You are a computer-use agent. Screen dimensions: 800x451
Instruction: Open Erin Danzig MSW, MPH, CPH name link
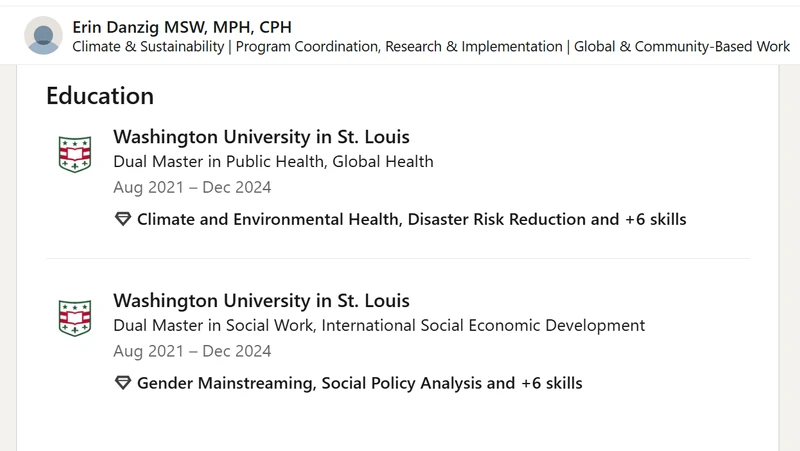[x=182, y=27]
